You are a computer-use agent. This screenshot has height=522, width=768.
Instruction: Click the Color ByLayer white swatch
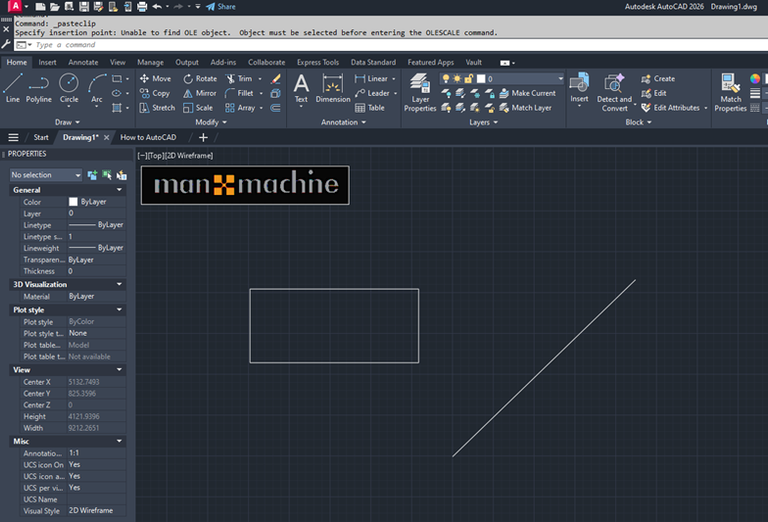73,202
